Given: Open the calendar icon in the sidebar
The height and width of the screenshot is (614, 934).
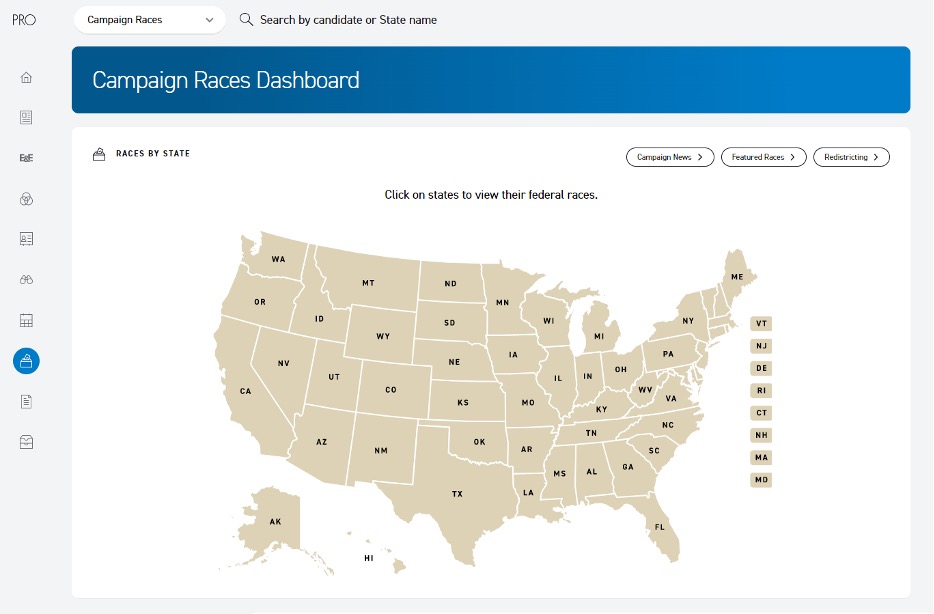Looking at the screenshot, I should click(25, 320).
